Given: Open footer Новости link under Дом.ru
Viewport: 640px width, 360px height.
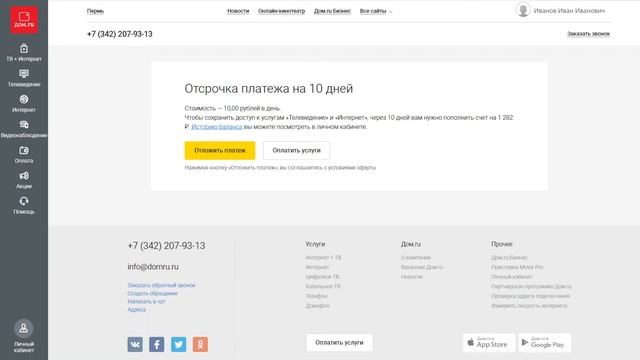Looking at the screenshot, I should (x=411, y=277).
